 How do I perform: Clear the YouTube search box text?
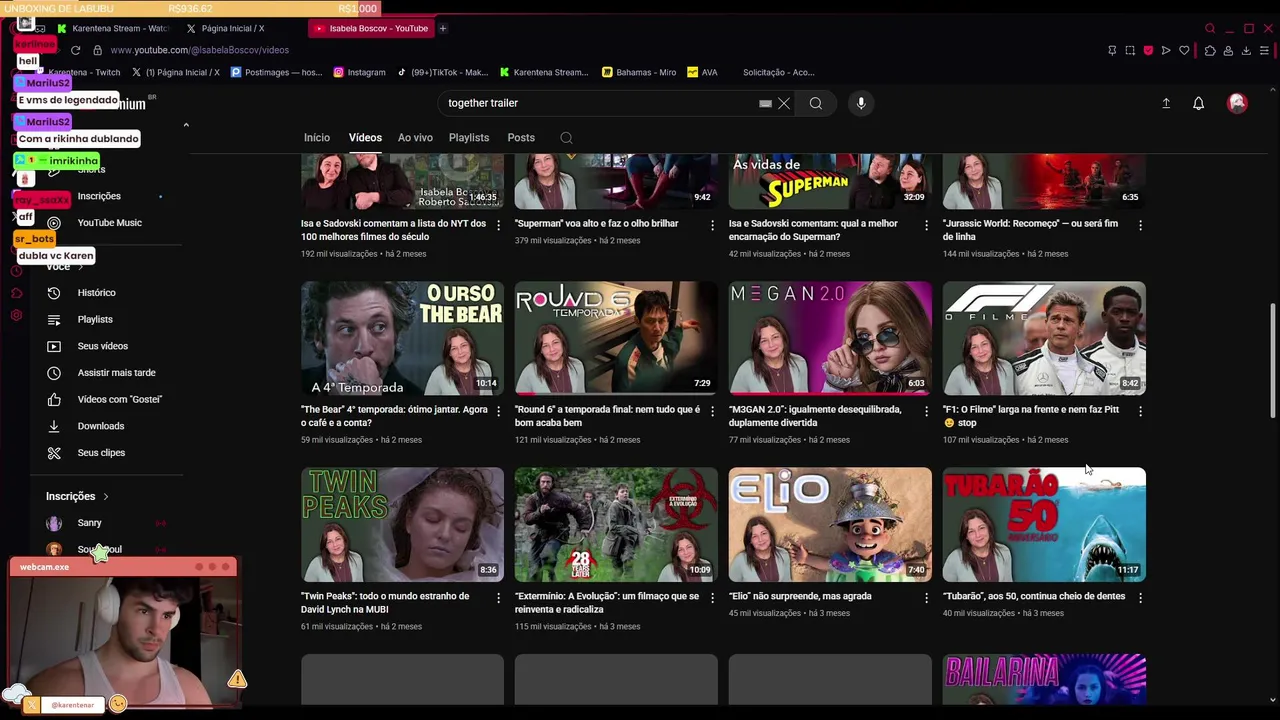coord(784,103)
